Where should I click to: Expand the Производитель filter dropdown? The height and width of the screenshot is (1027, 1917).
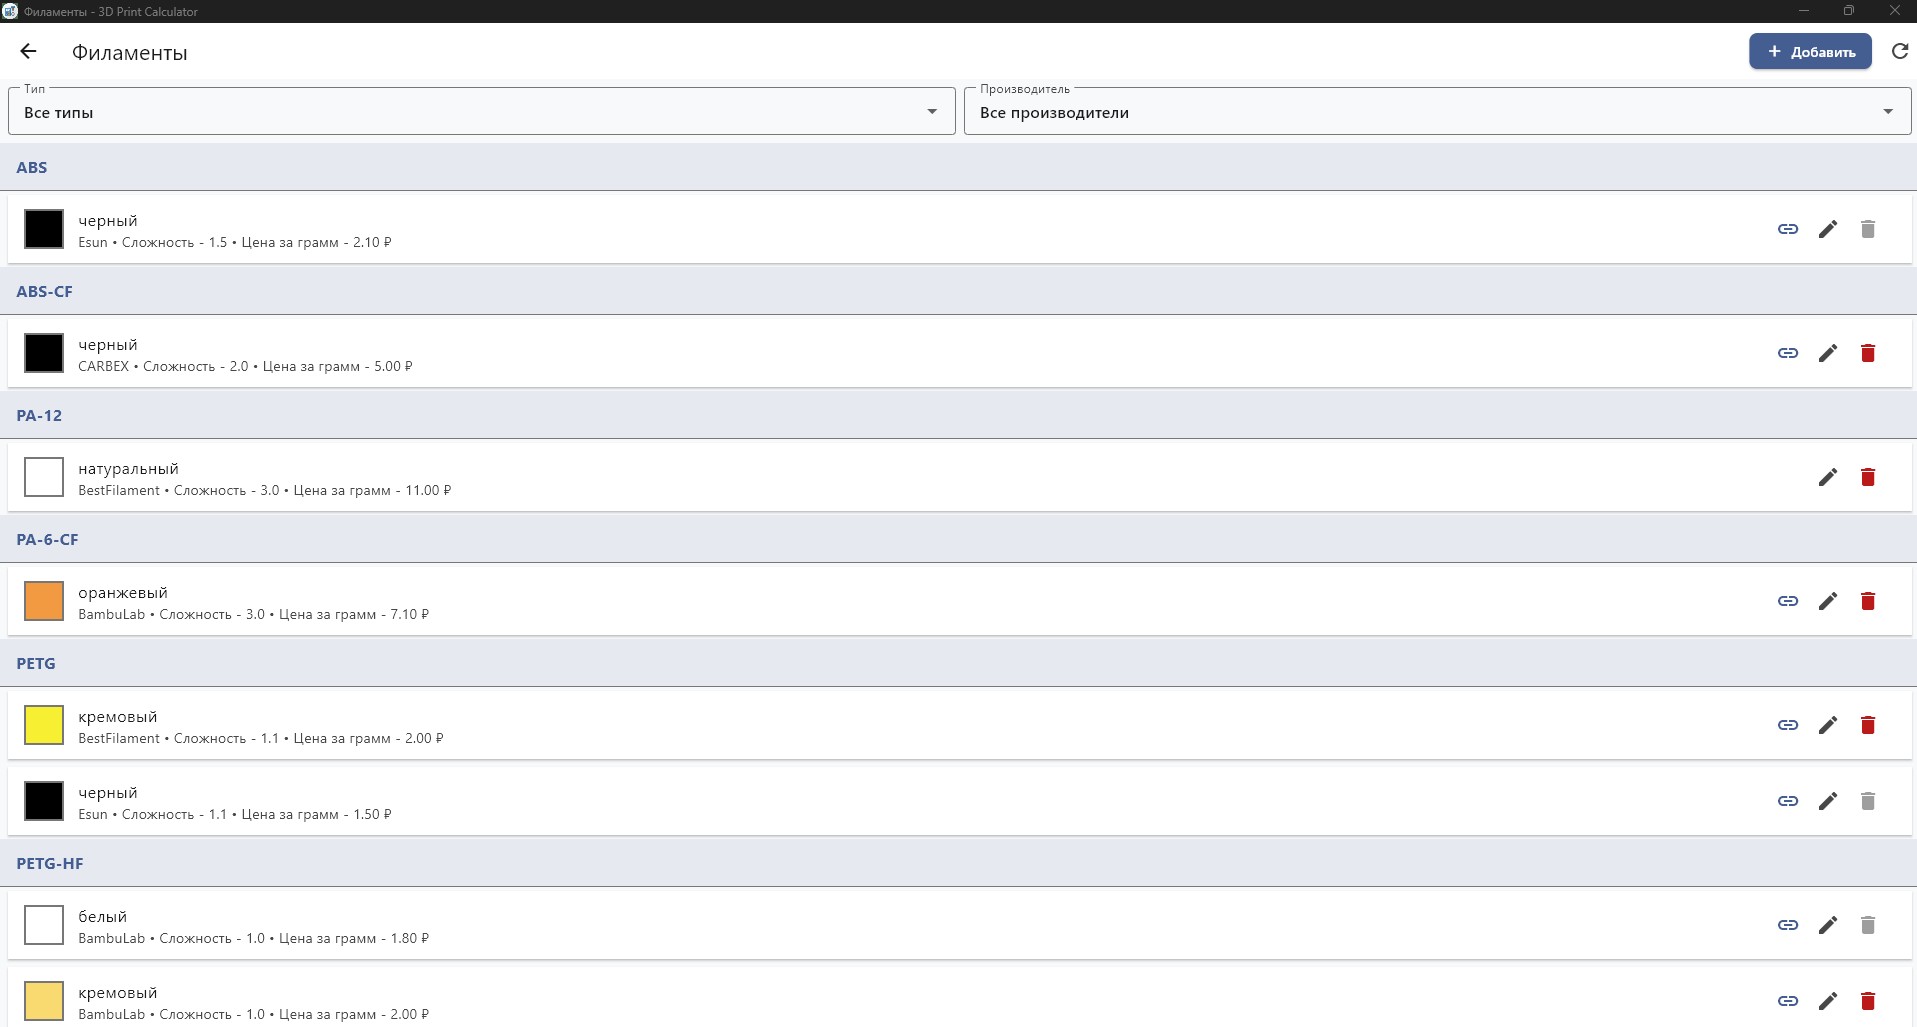coord(1437,112)
